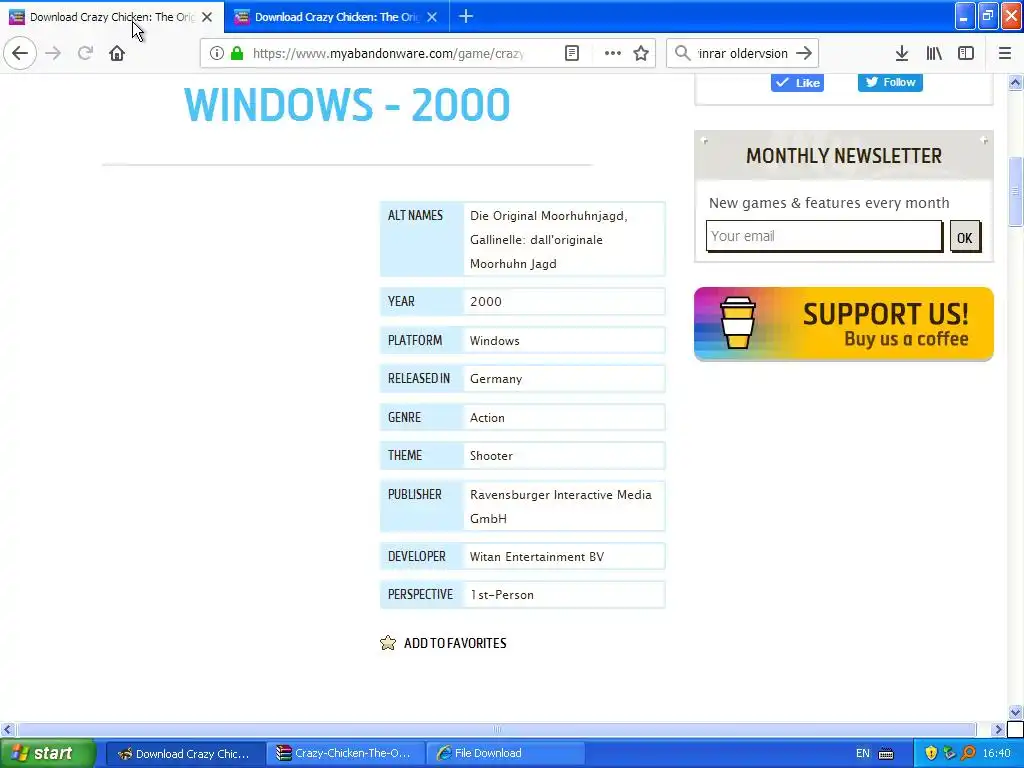Close the second Crazy Chicken tab

[432, 17]
